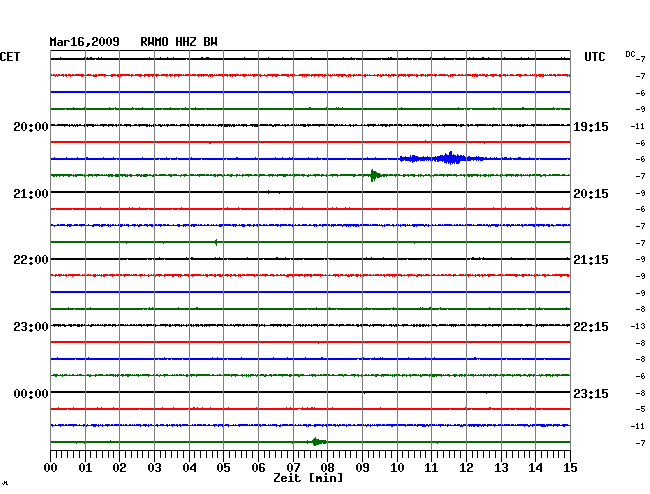Click the 21:00 CET time label
Image resolution: width=650 pixels, height=494 pixels.
pyautogui.click(x=31, y=194)
